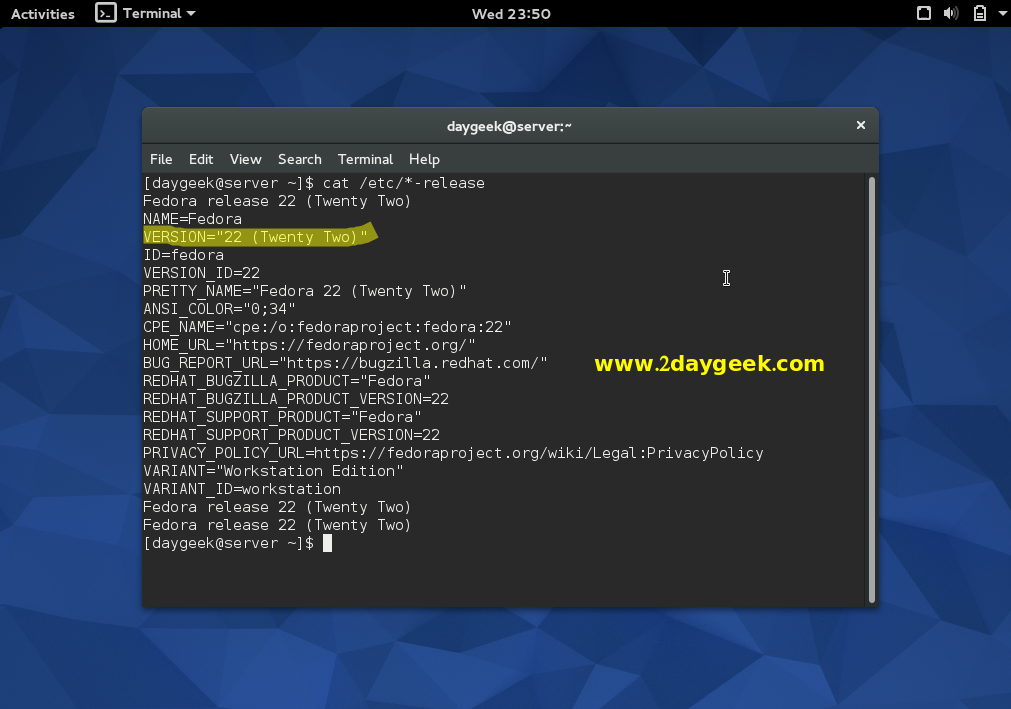Click the volume speaker icon
Screen dimensions: 1011x709
[951, 13]
